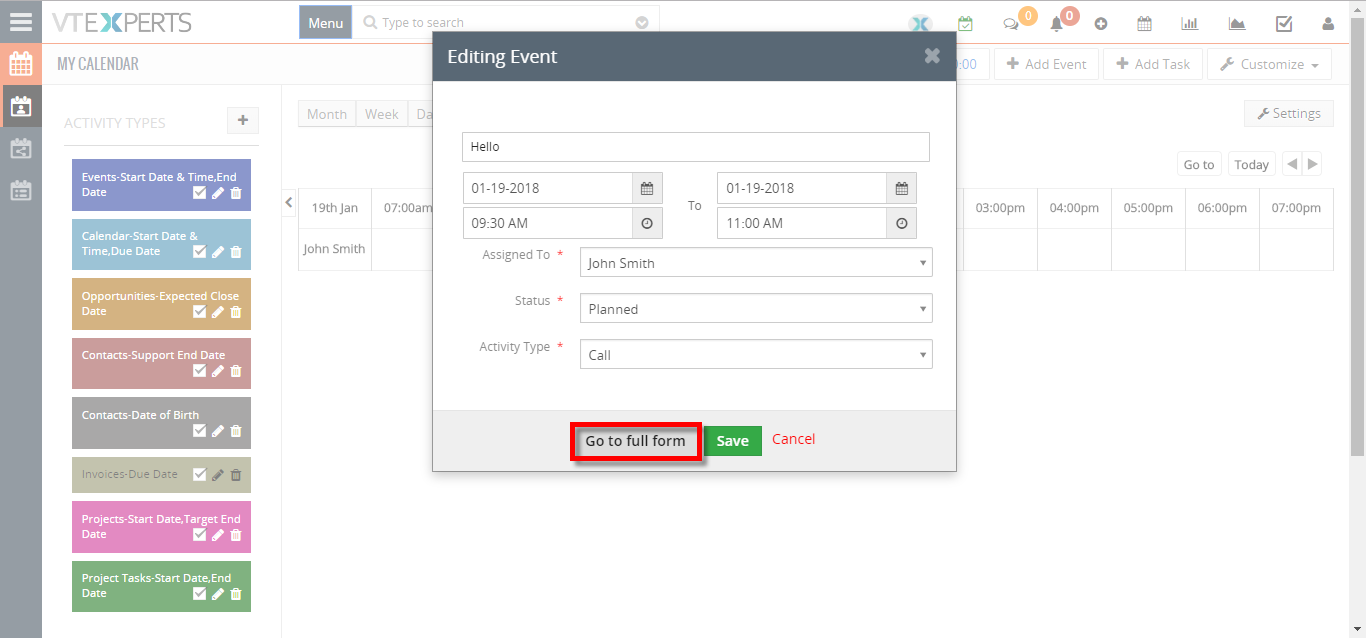Open end time clock picker icon
1366x638 pixels.
(x=901, y=223)
